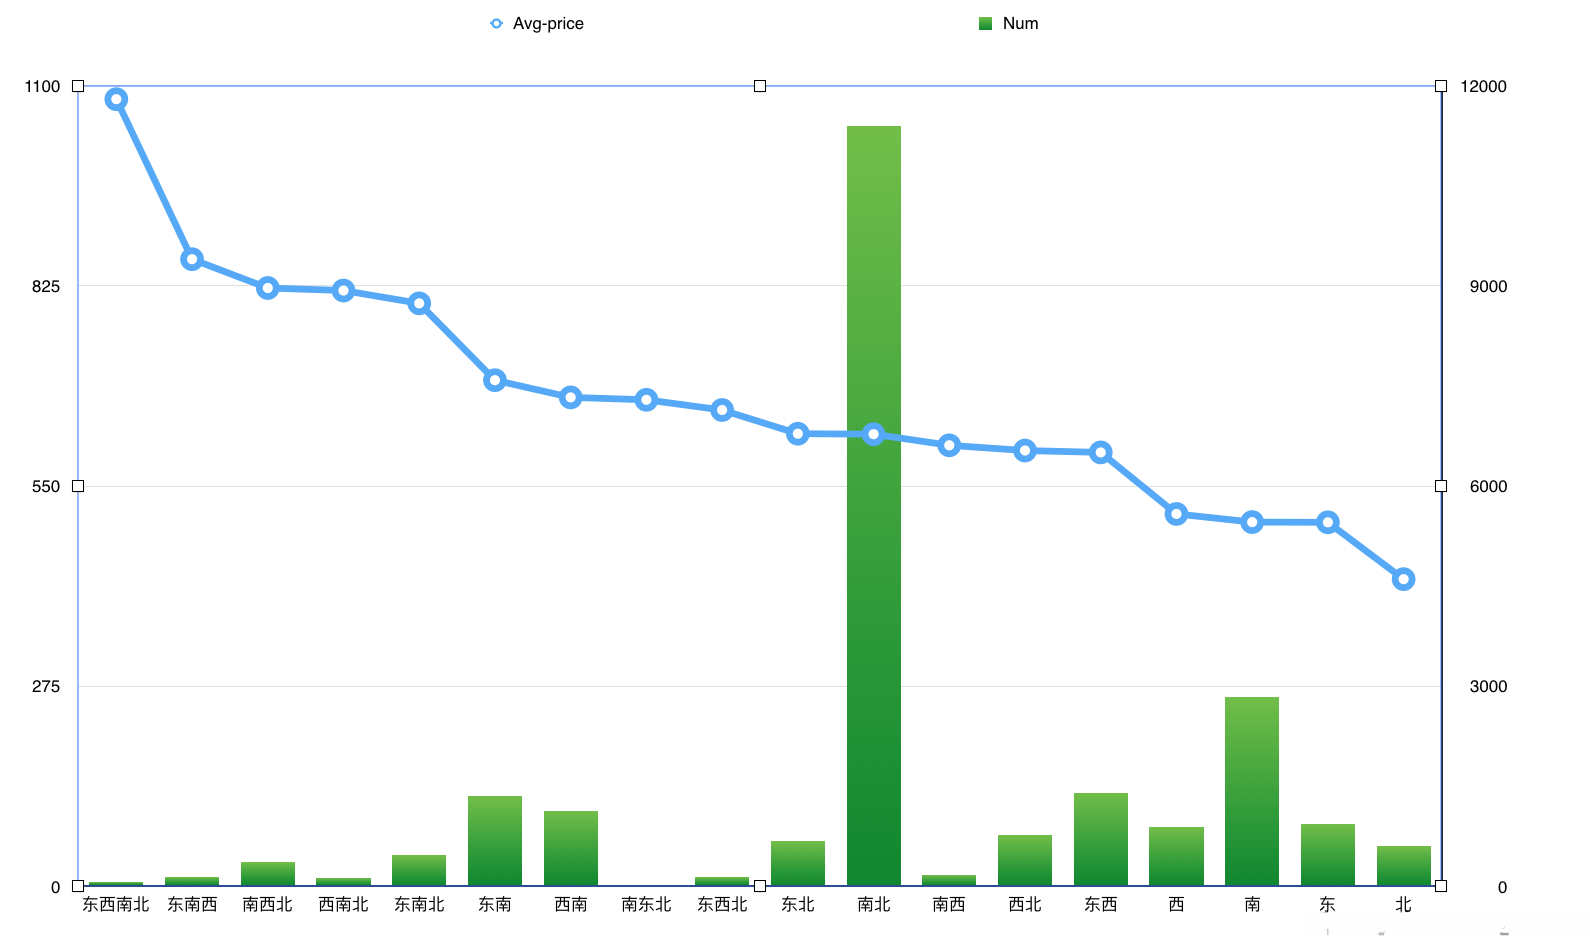Screen dimensions: 1590x946
Task: Select the line data point above 东南西
Action: click(x=192, y=259)
